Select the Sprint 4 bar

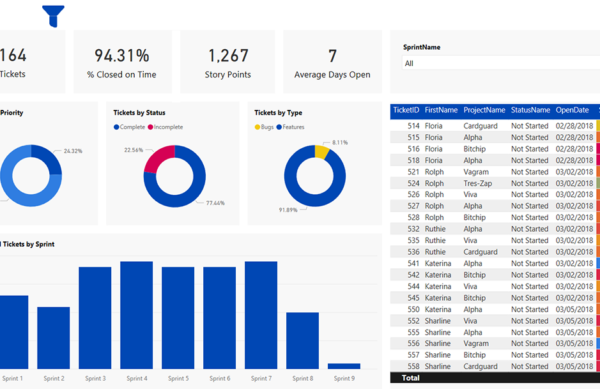point(136,315)
